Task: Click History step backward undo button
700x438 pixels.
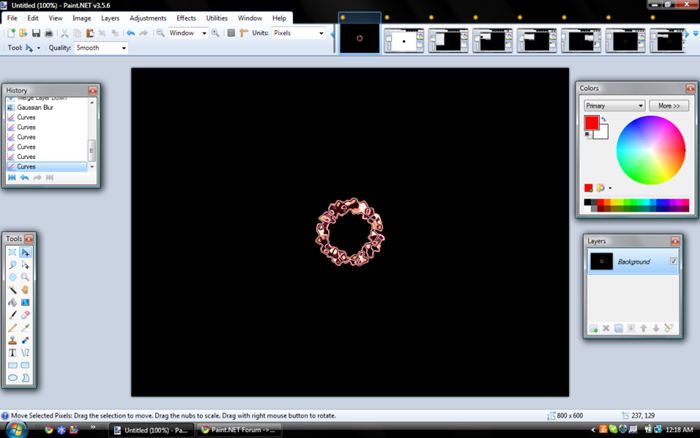Action: (25, 178)
